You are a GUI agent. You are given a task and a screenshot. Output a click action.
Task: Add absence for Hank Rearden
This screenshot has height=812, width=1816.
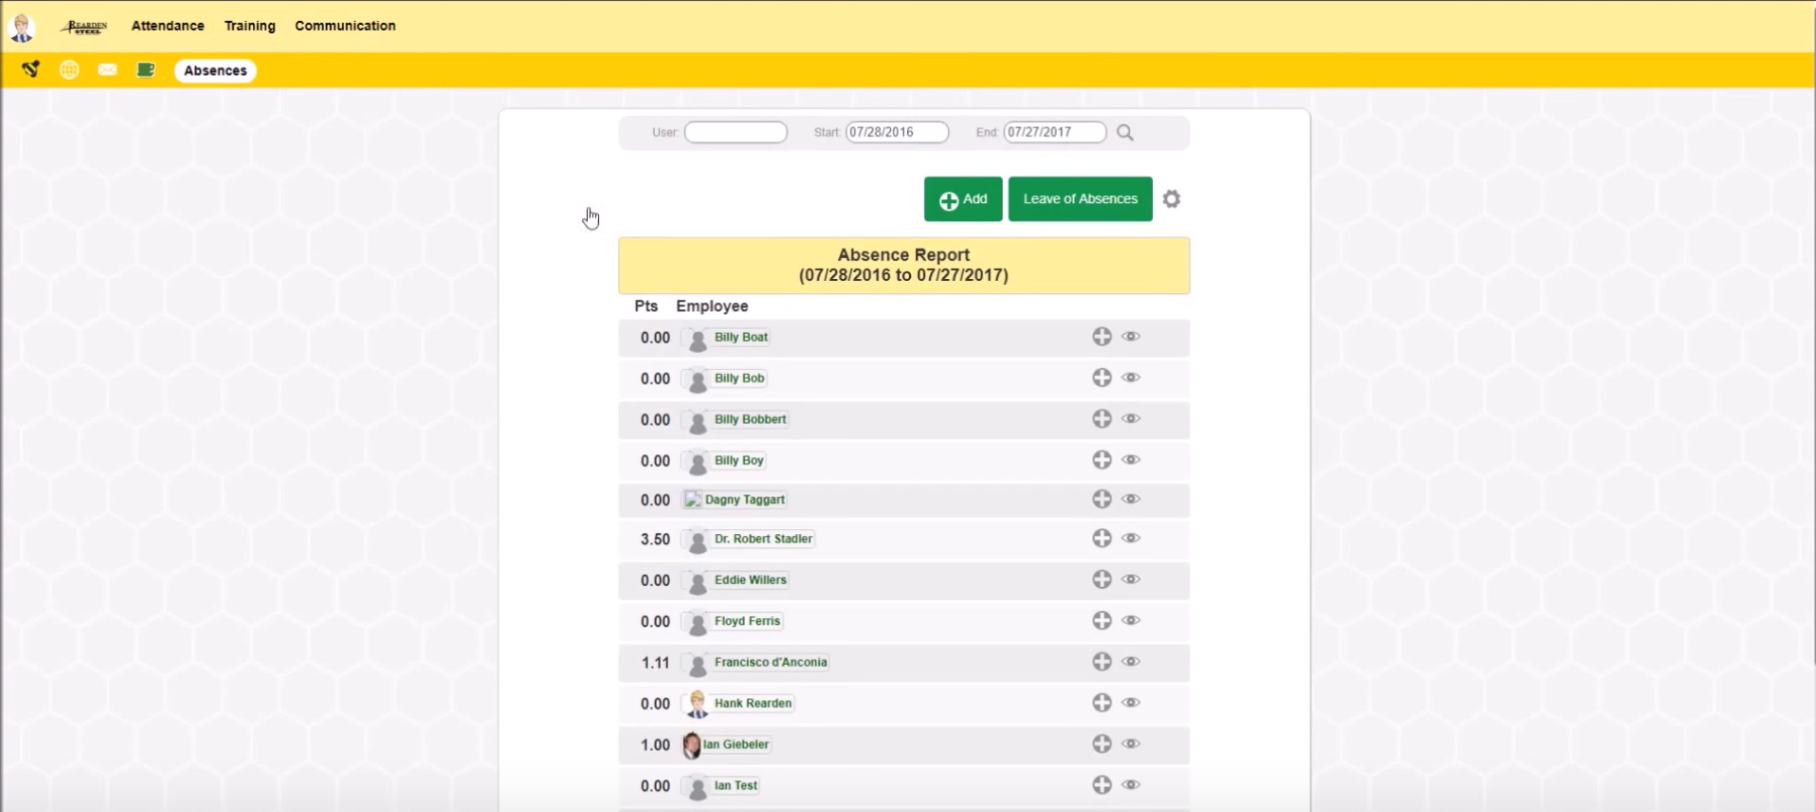click(x=1102, y=703)
